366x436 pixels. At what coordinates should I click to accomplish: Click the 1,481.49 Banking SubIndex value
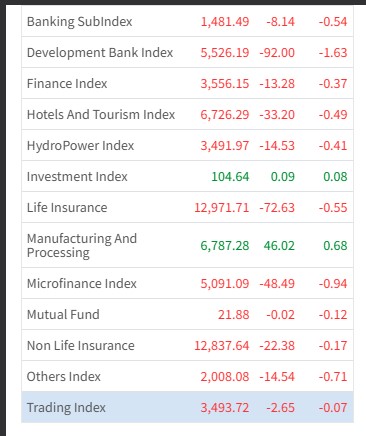coord(225,22)
